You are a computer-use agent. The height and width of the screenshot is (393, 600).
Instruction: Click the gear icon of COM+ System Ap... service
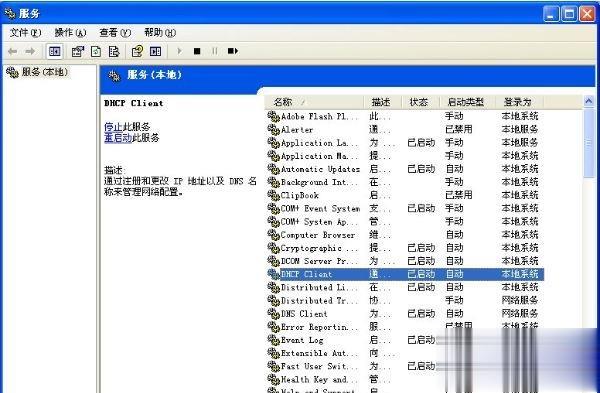tap(273, 222)
